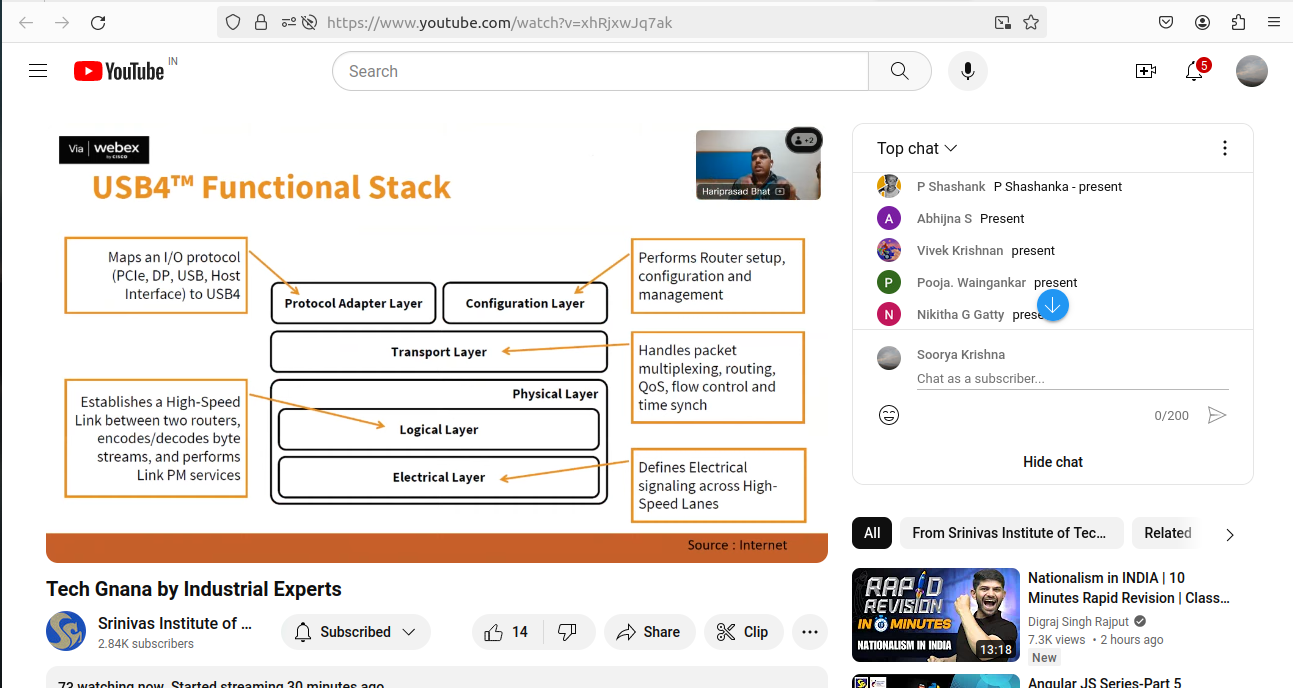Hide the live chat panel
The image size is (1293, 688).
click(x=1052, y=462)
